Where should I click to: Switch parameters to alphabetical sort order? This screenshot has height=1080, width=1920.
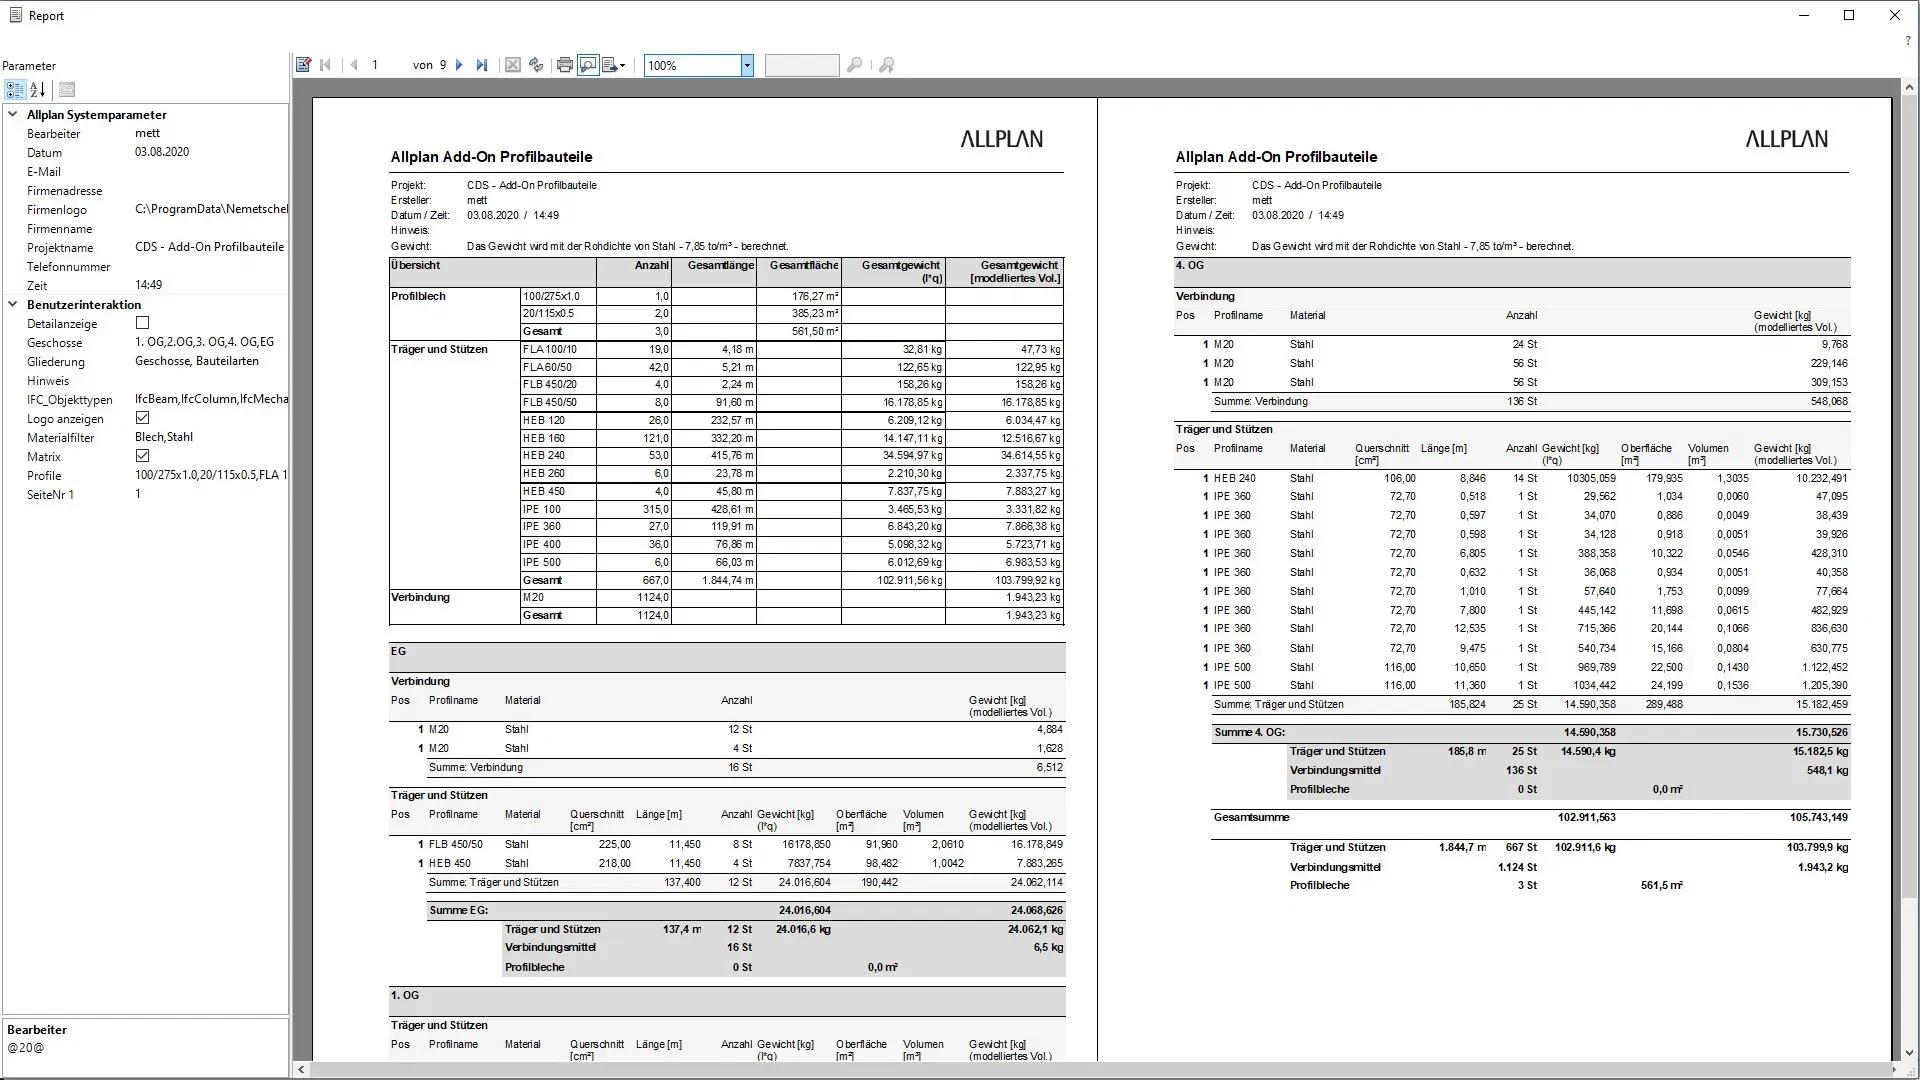[x=37, y=90]
